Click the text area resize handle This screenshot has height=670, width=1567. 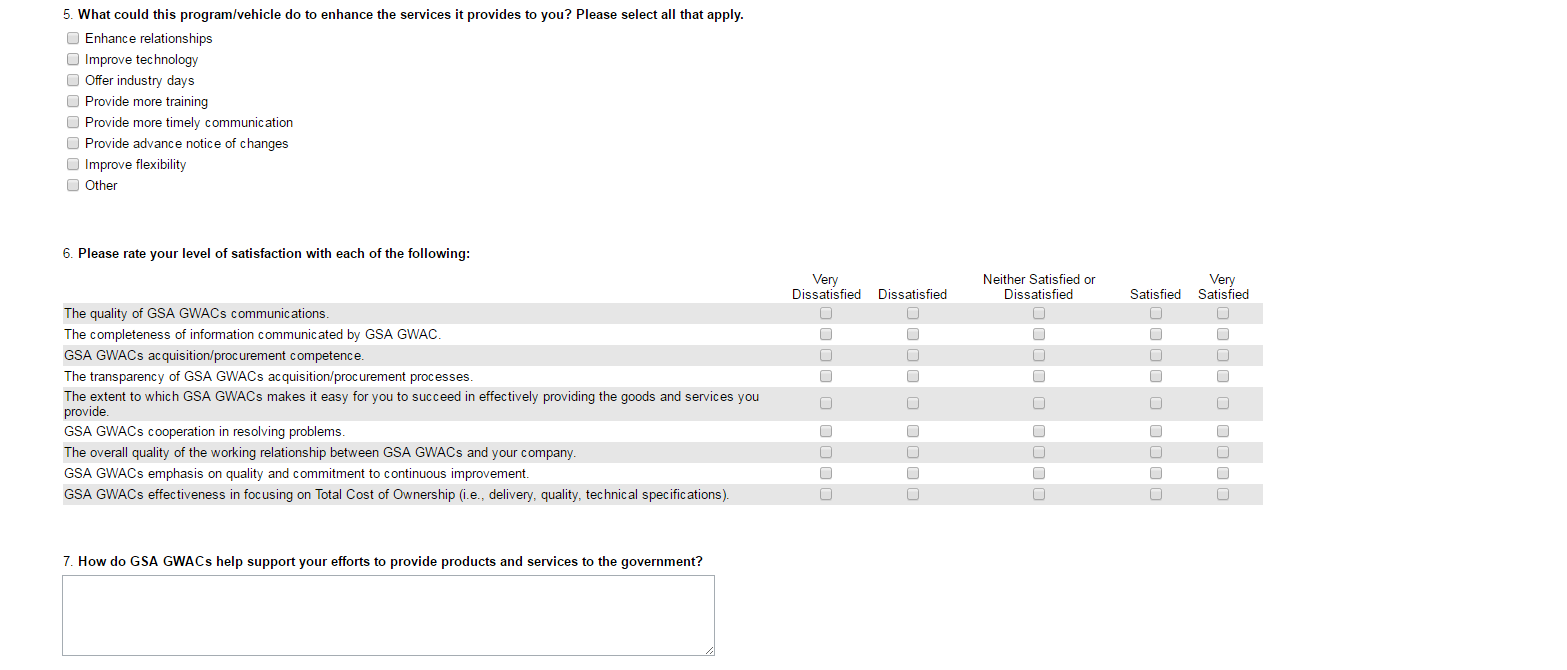click(x=709, y=650)
